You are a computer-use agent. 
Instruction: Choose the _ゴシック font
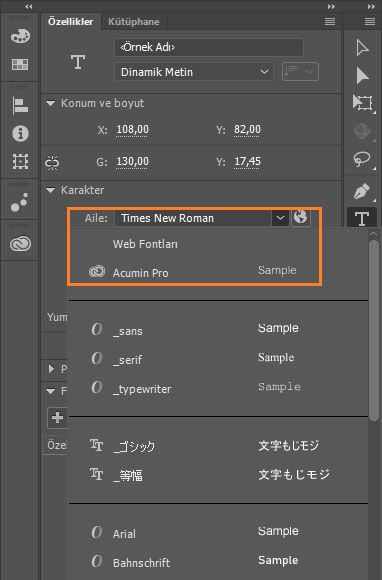click(x=218, y=446)
